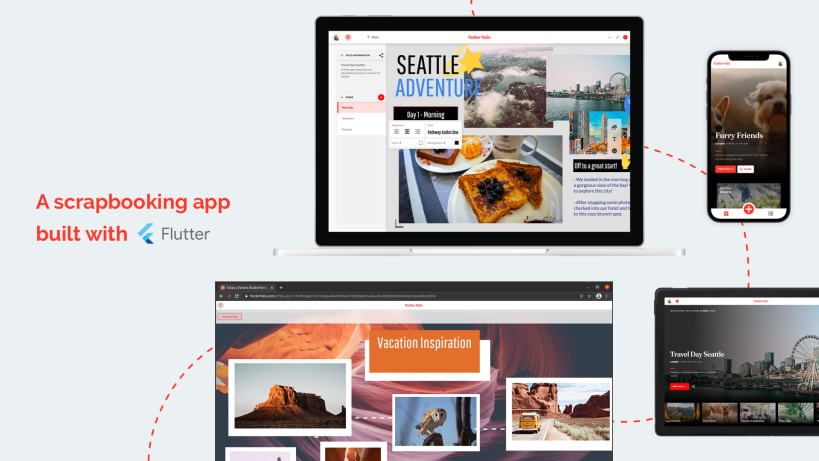
Task: Select the 'Day 1 - Morning' text box
Action: [425, 114]
